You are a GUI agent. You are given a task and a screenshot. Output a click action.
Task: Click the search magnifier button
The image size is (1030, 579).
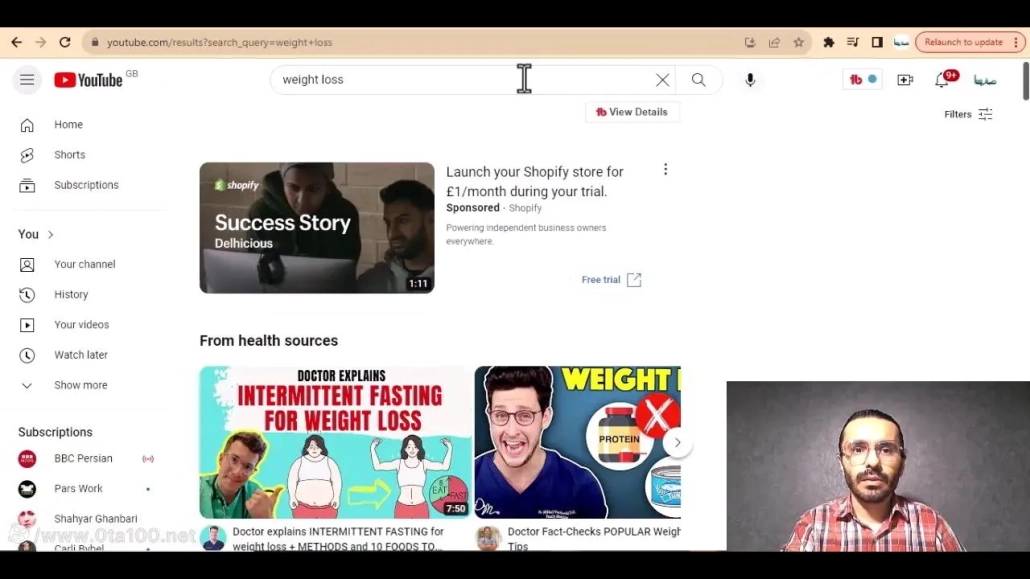(x=698, y=80)
